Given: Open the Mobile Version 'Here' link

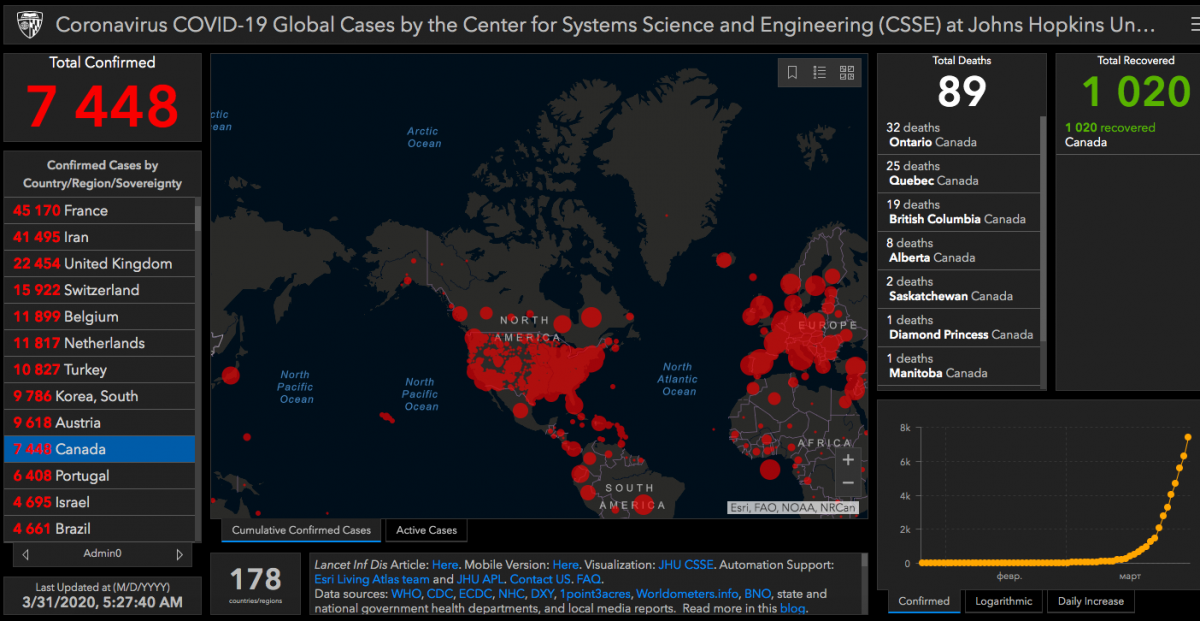Looking at the screenshot, I should point(566,565).
